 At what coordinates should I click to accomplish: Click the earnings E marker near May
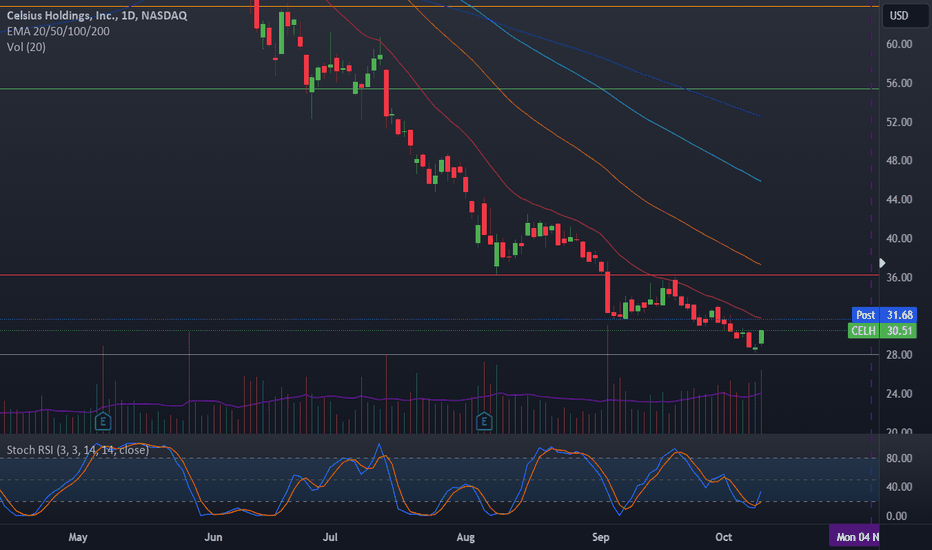103,422
